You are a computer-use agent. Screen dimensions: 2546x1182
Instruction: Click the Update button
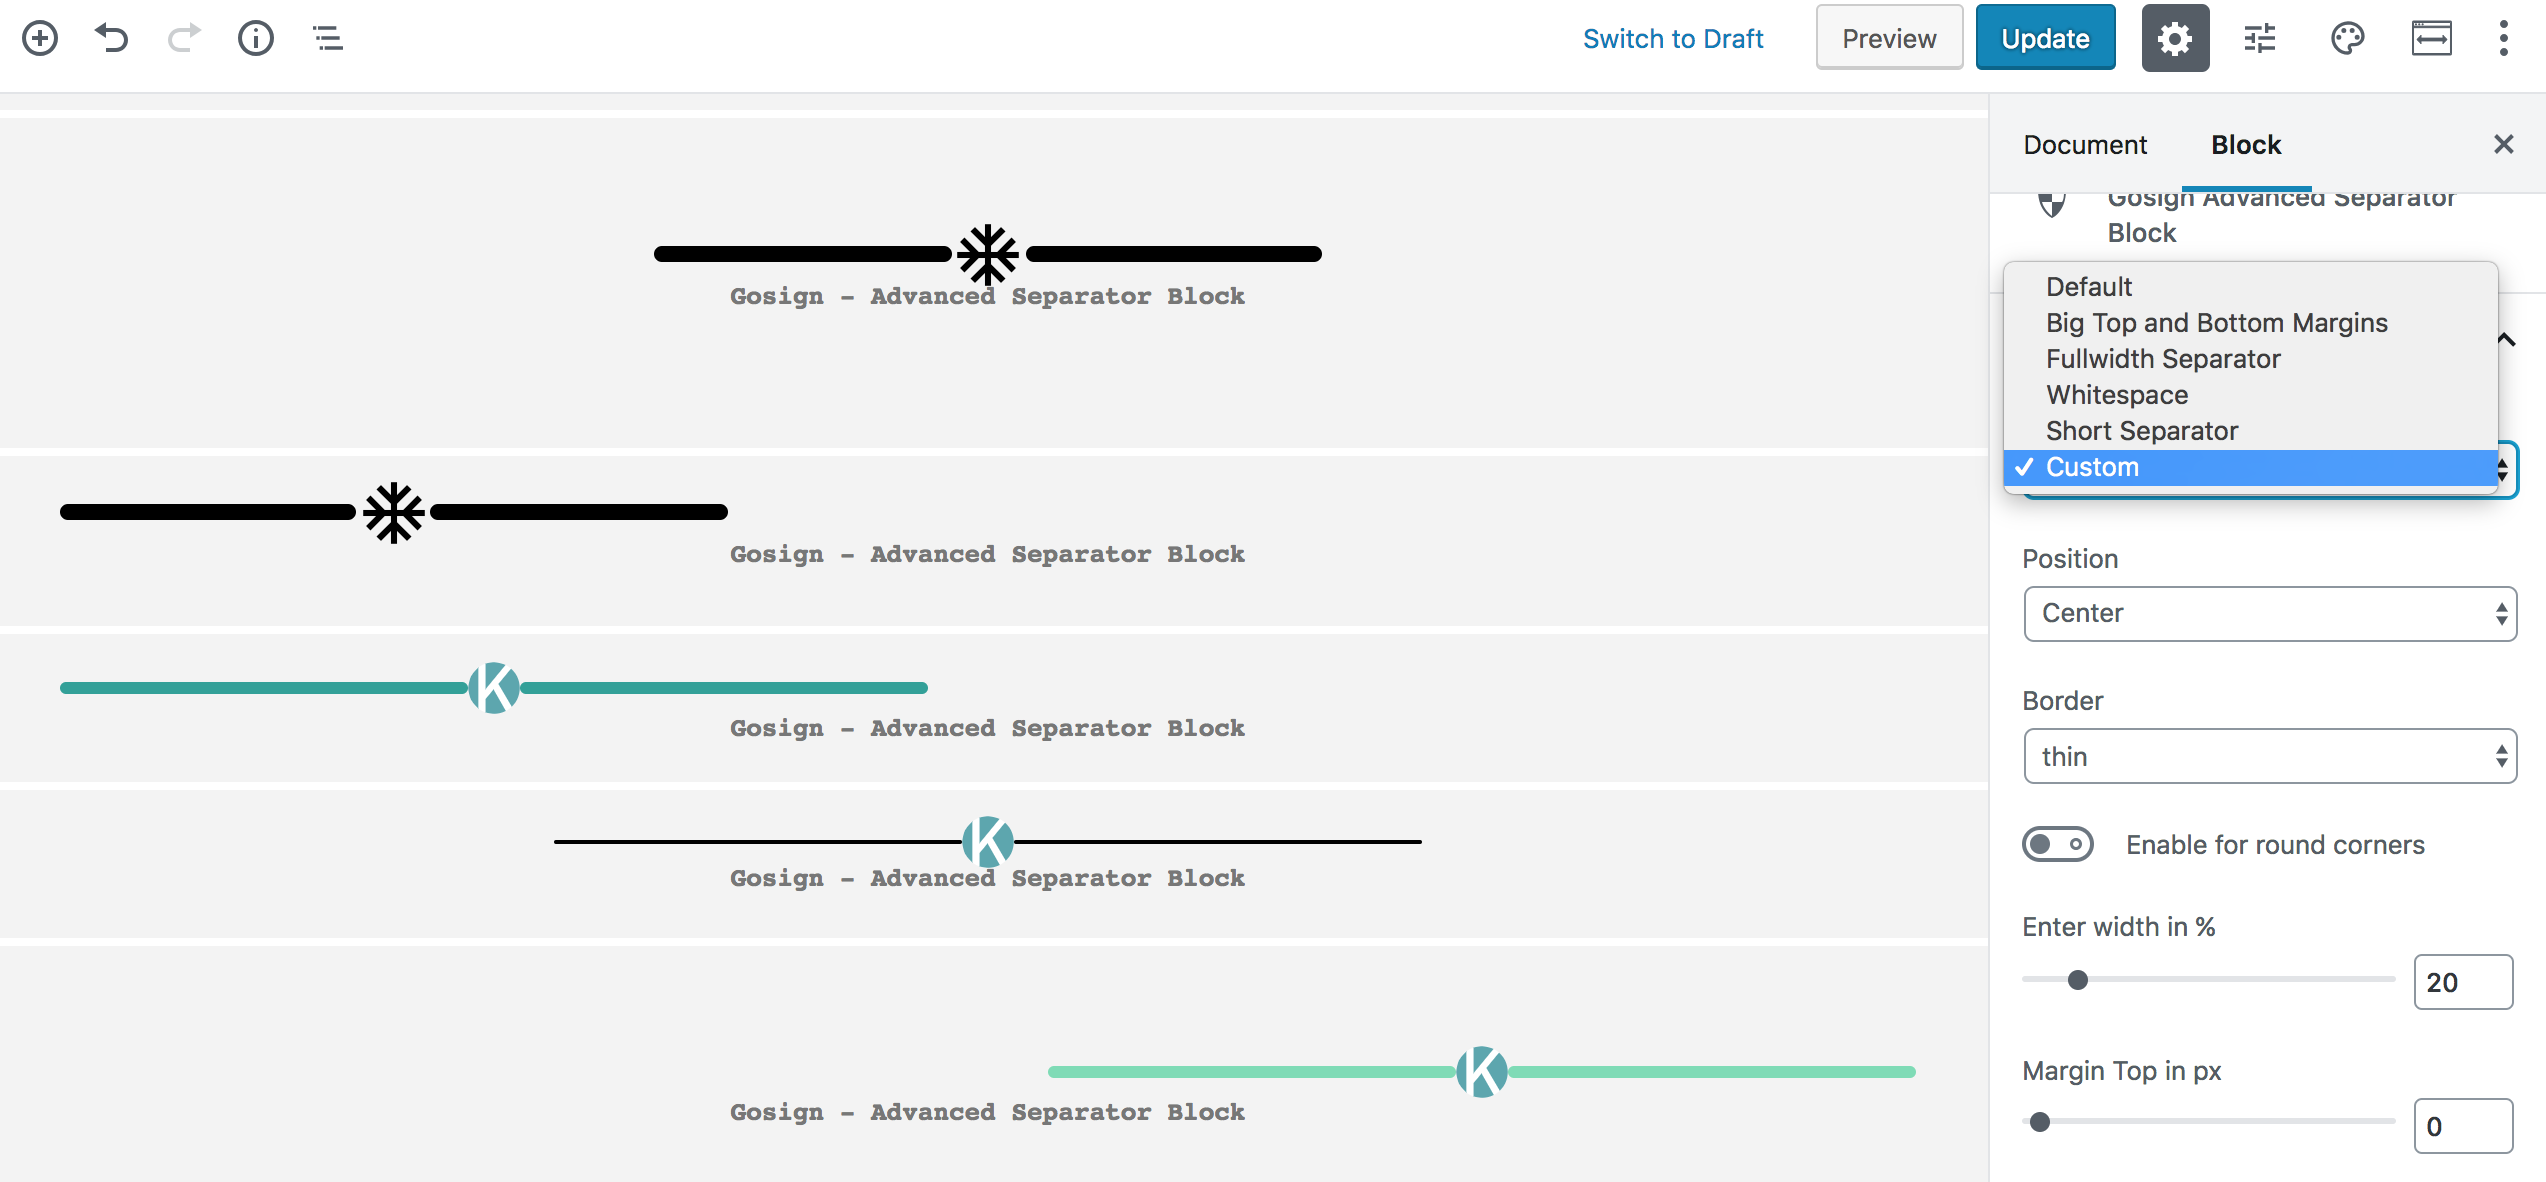[2045, 39]
